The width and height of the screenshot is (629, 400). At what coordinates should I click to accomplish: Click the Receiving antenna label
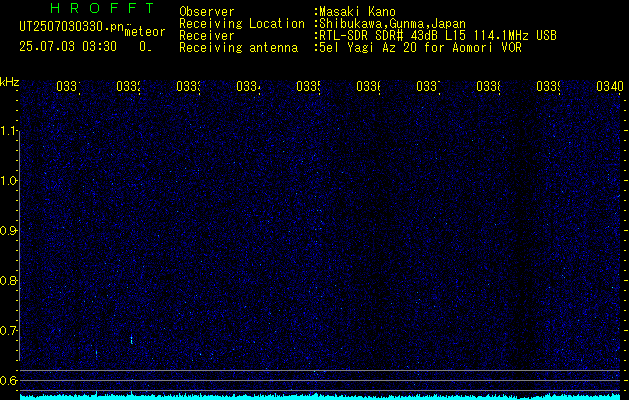[238, 48]
